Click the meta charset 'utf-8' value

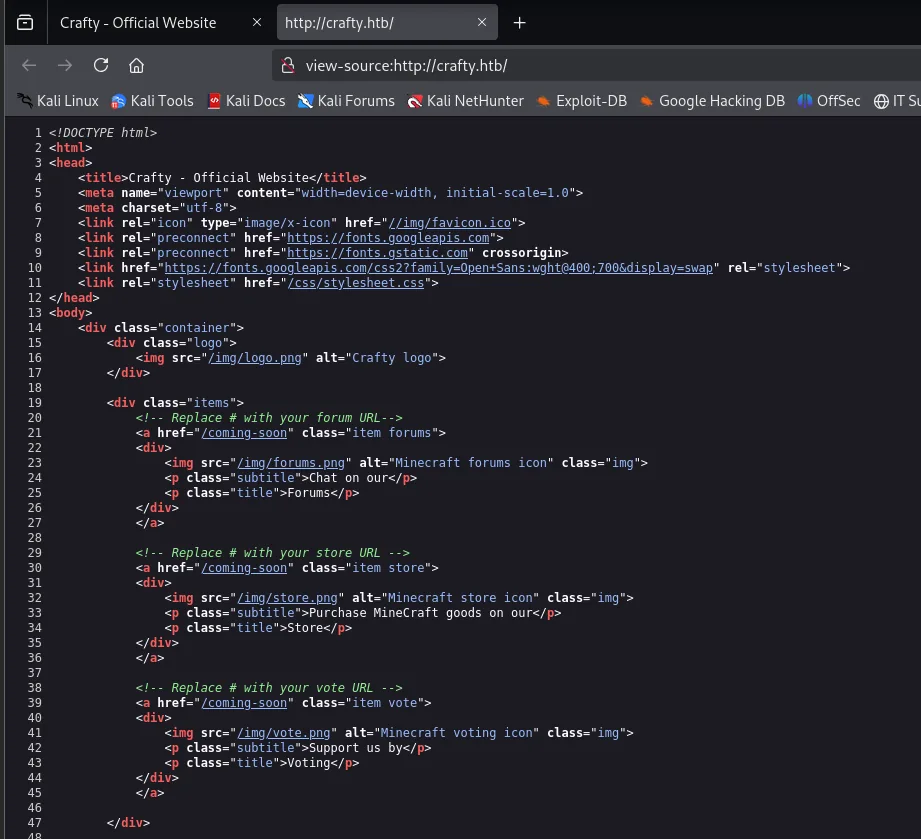[204, 208]
